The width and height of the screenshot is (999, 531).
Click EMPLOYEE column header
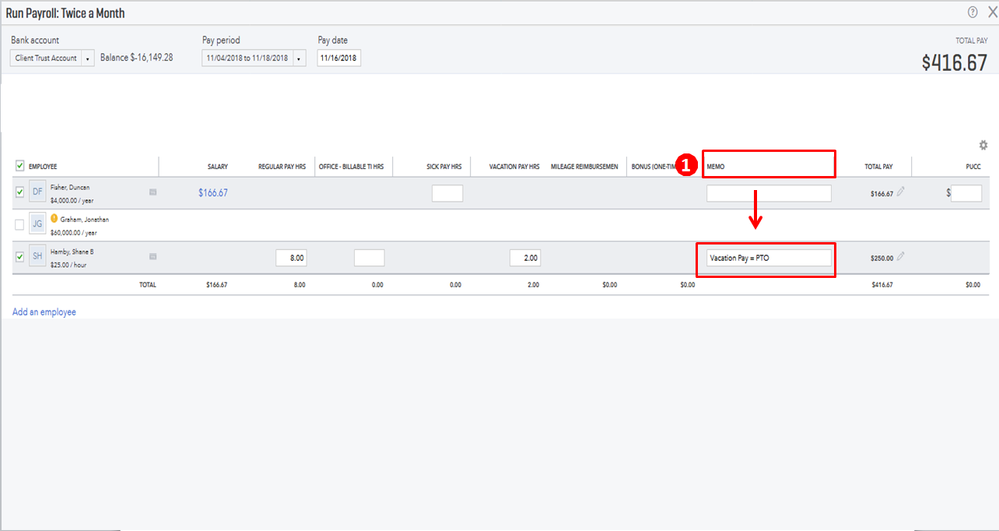tap(43, 166)
